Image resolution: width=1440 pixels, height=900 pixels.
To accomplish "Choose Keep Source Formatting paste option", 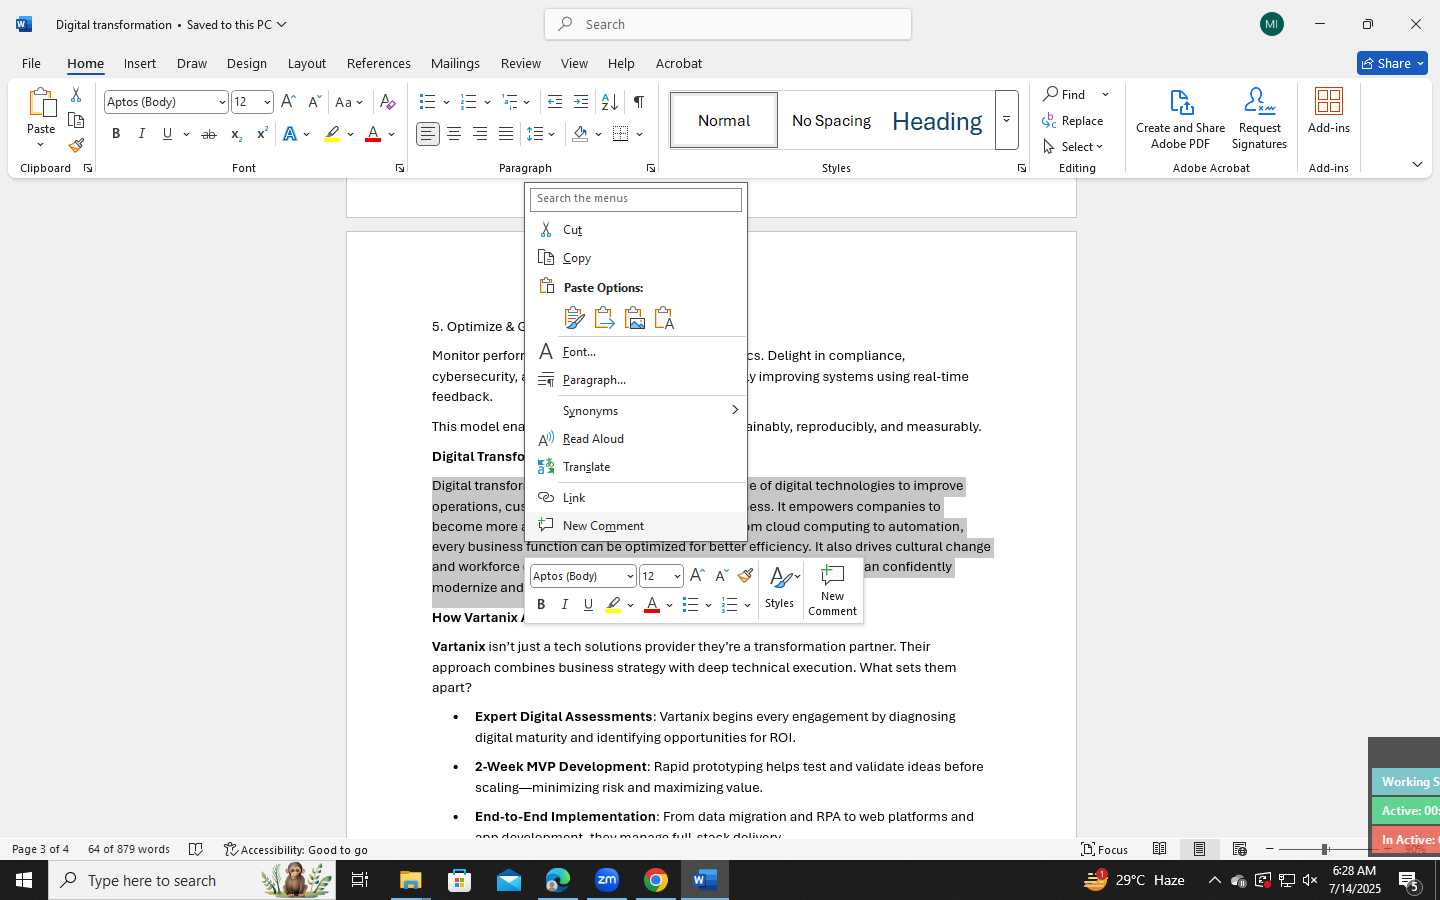I will point(574,318).
